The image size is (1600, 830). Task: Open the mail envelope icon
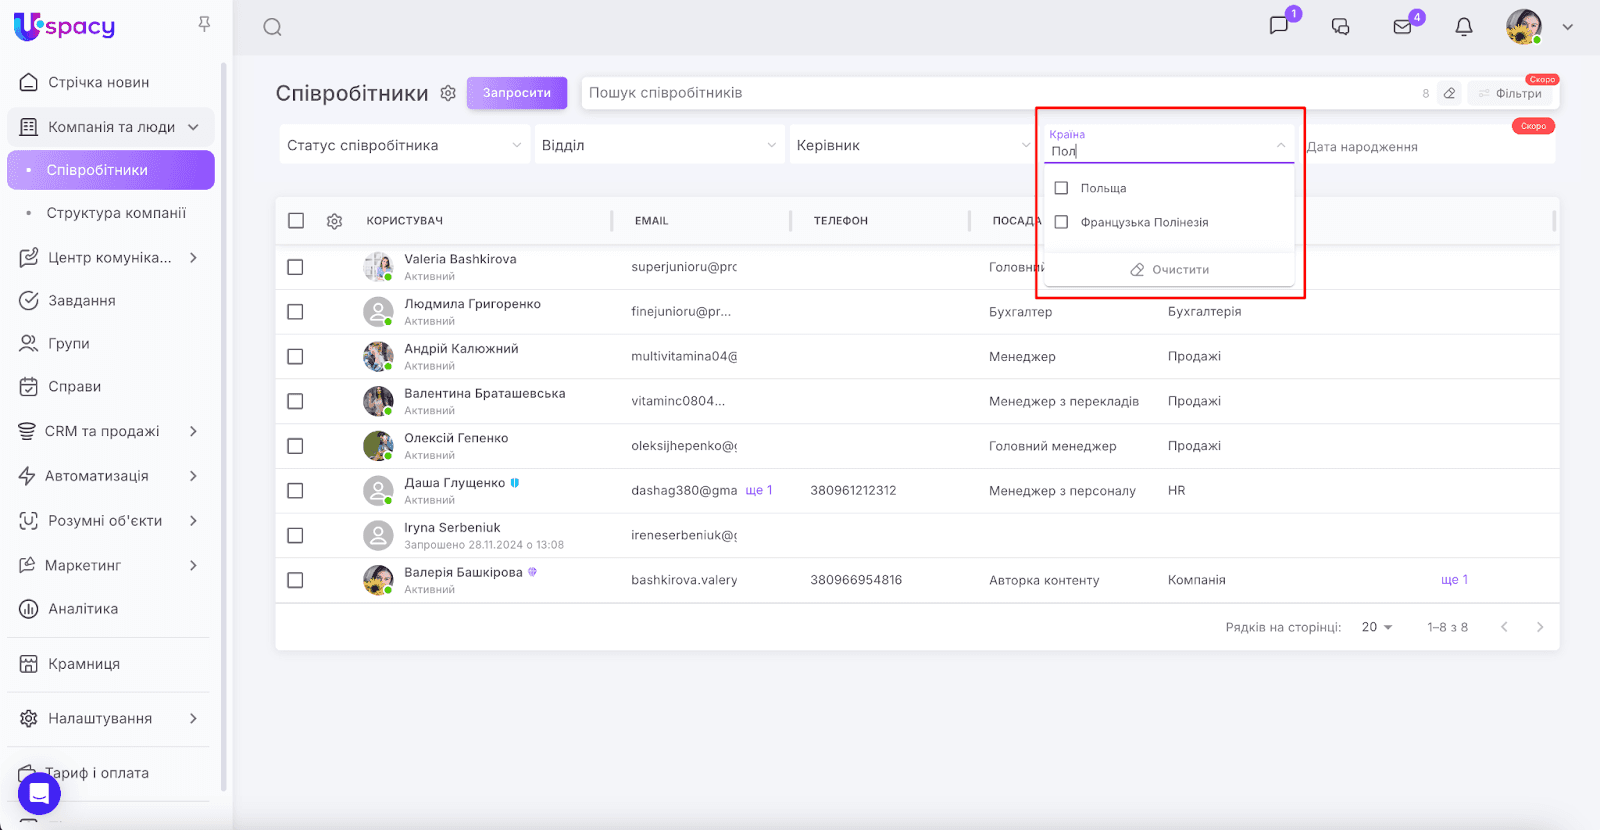[x=1402, y=27]
